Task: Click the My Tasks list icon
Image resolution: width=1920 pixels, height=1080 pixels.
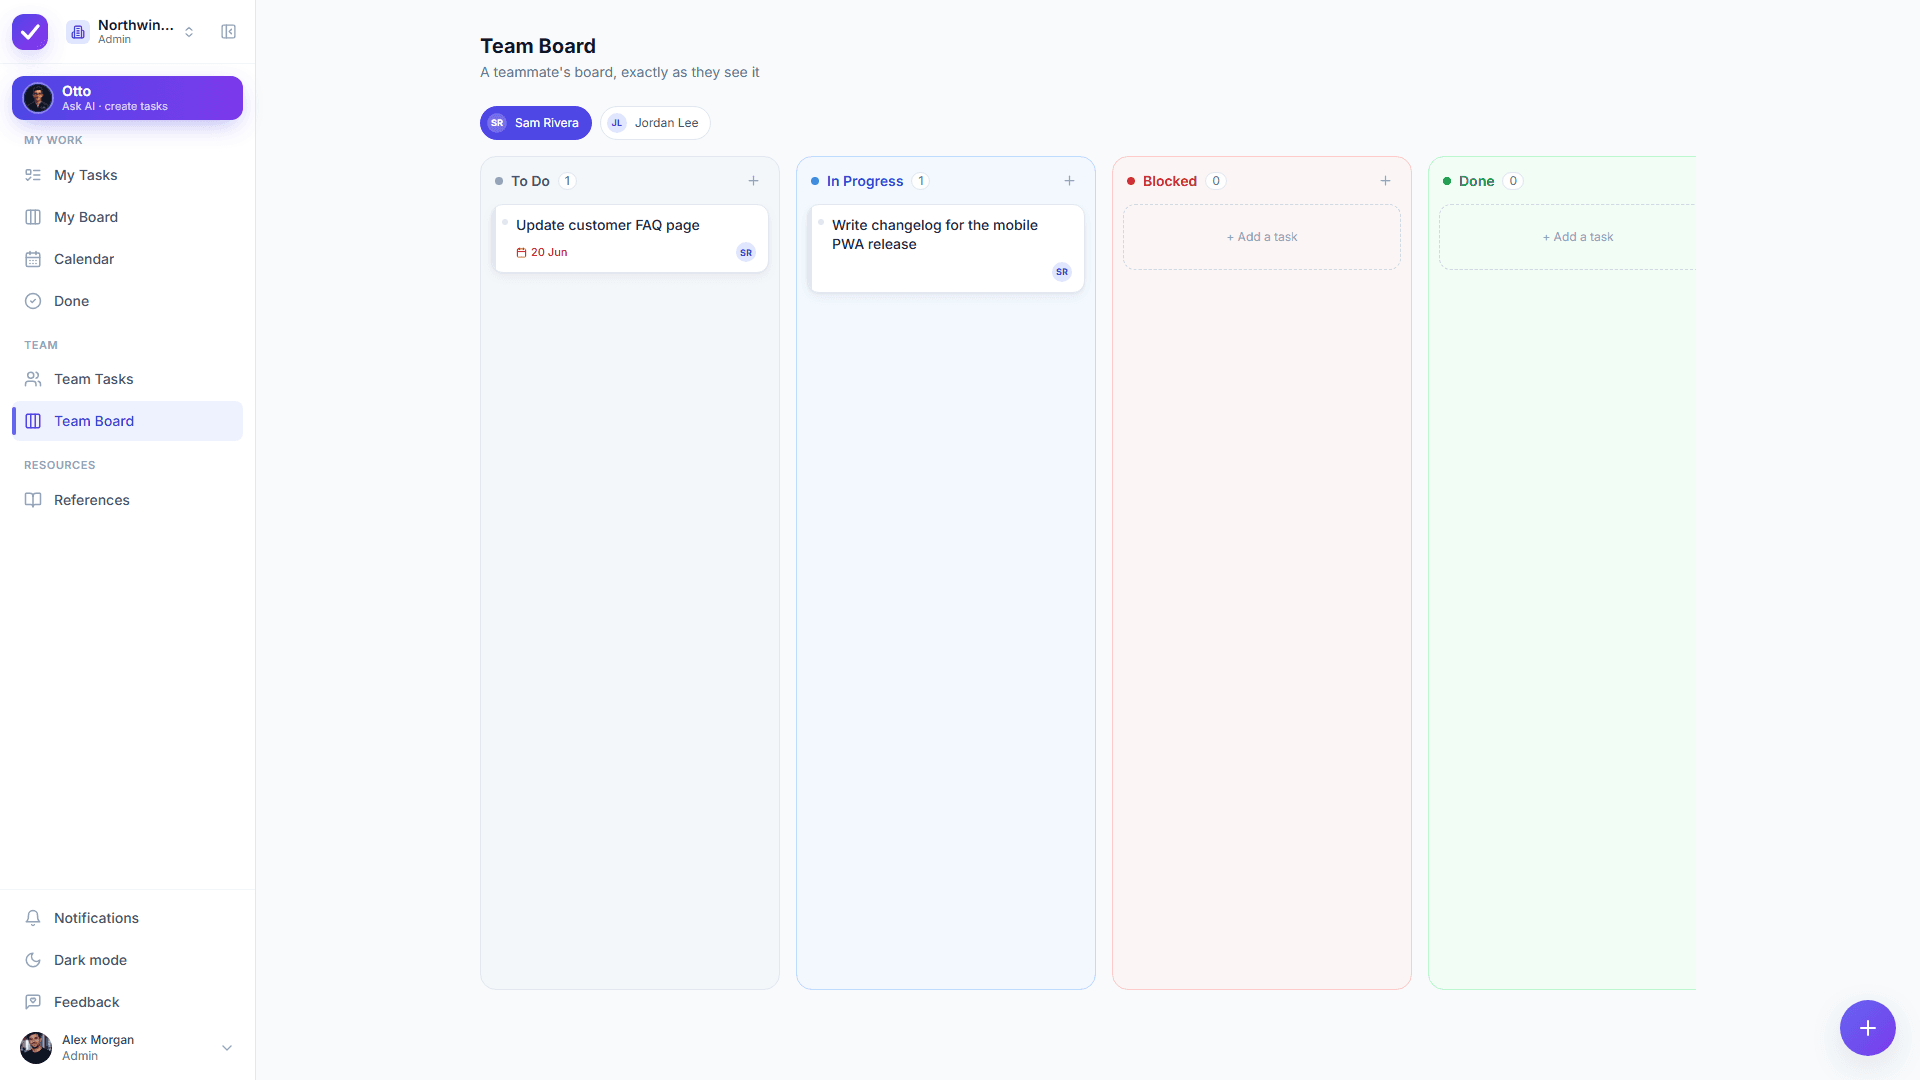Action: coord(33,175)
